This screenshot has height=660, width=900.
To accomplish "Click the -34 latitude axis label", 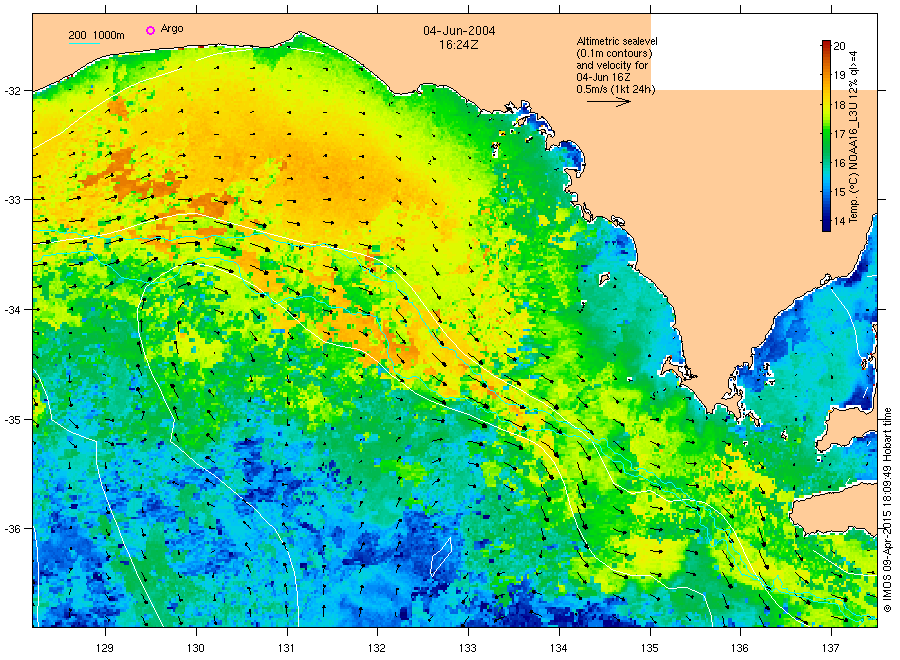I will pos(13,310).
